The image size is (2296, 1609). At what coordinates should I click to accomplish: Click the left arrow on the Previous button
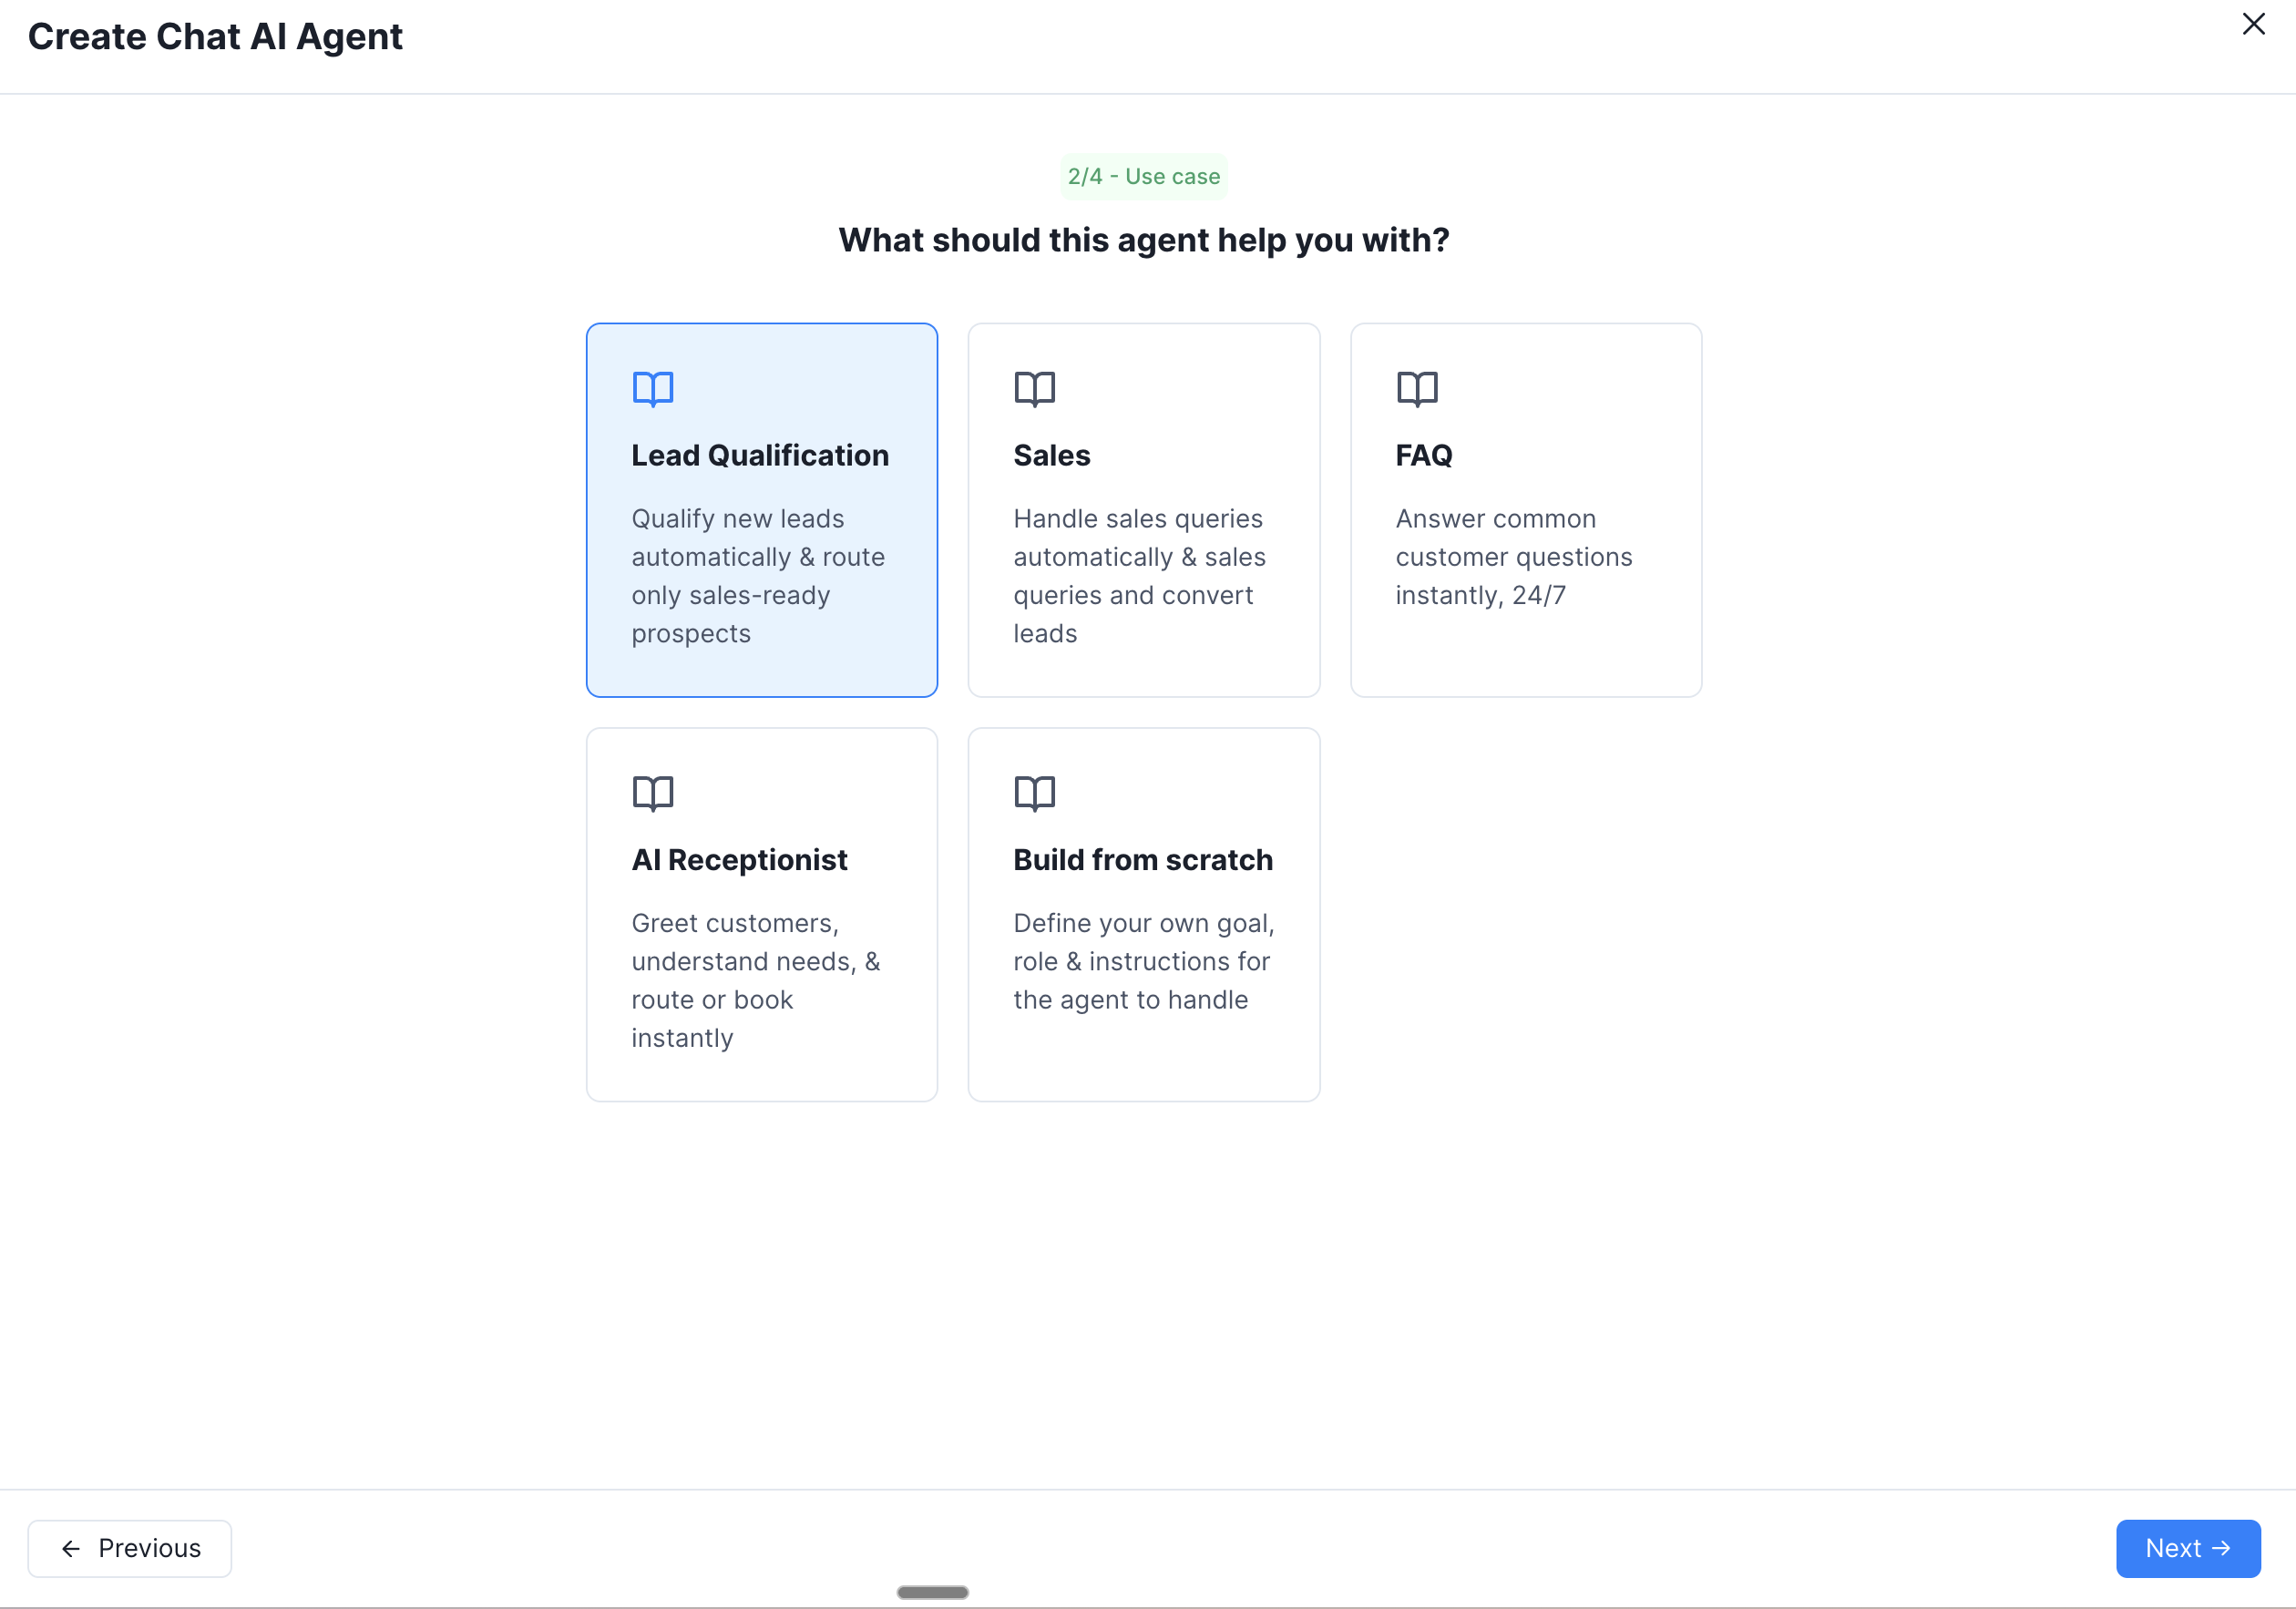(x=71, y=1548)
